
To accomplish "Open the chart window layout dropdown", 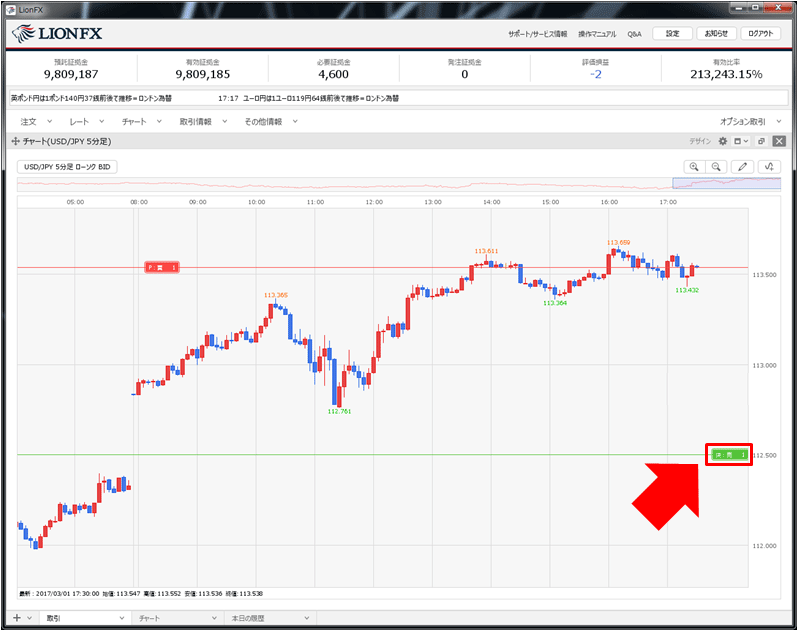I will (740, 141).
